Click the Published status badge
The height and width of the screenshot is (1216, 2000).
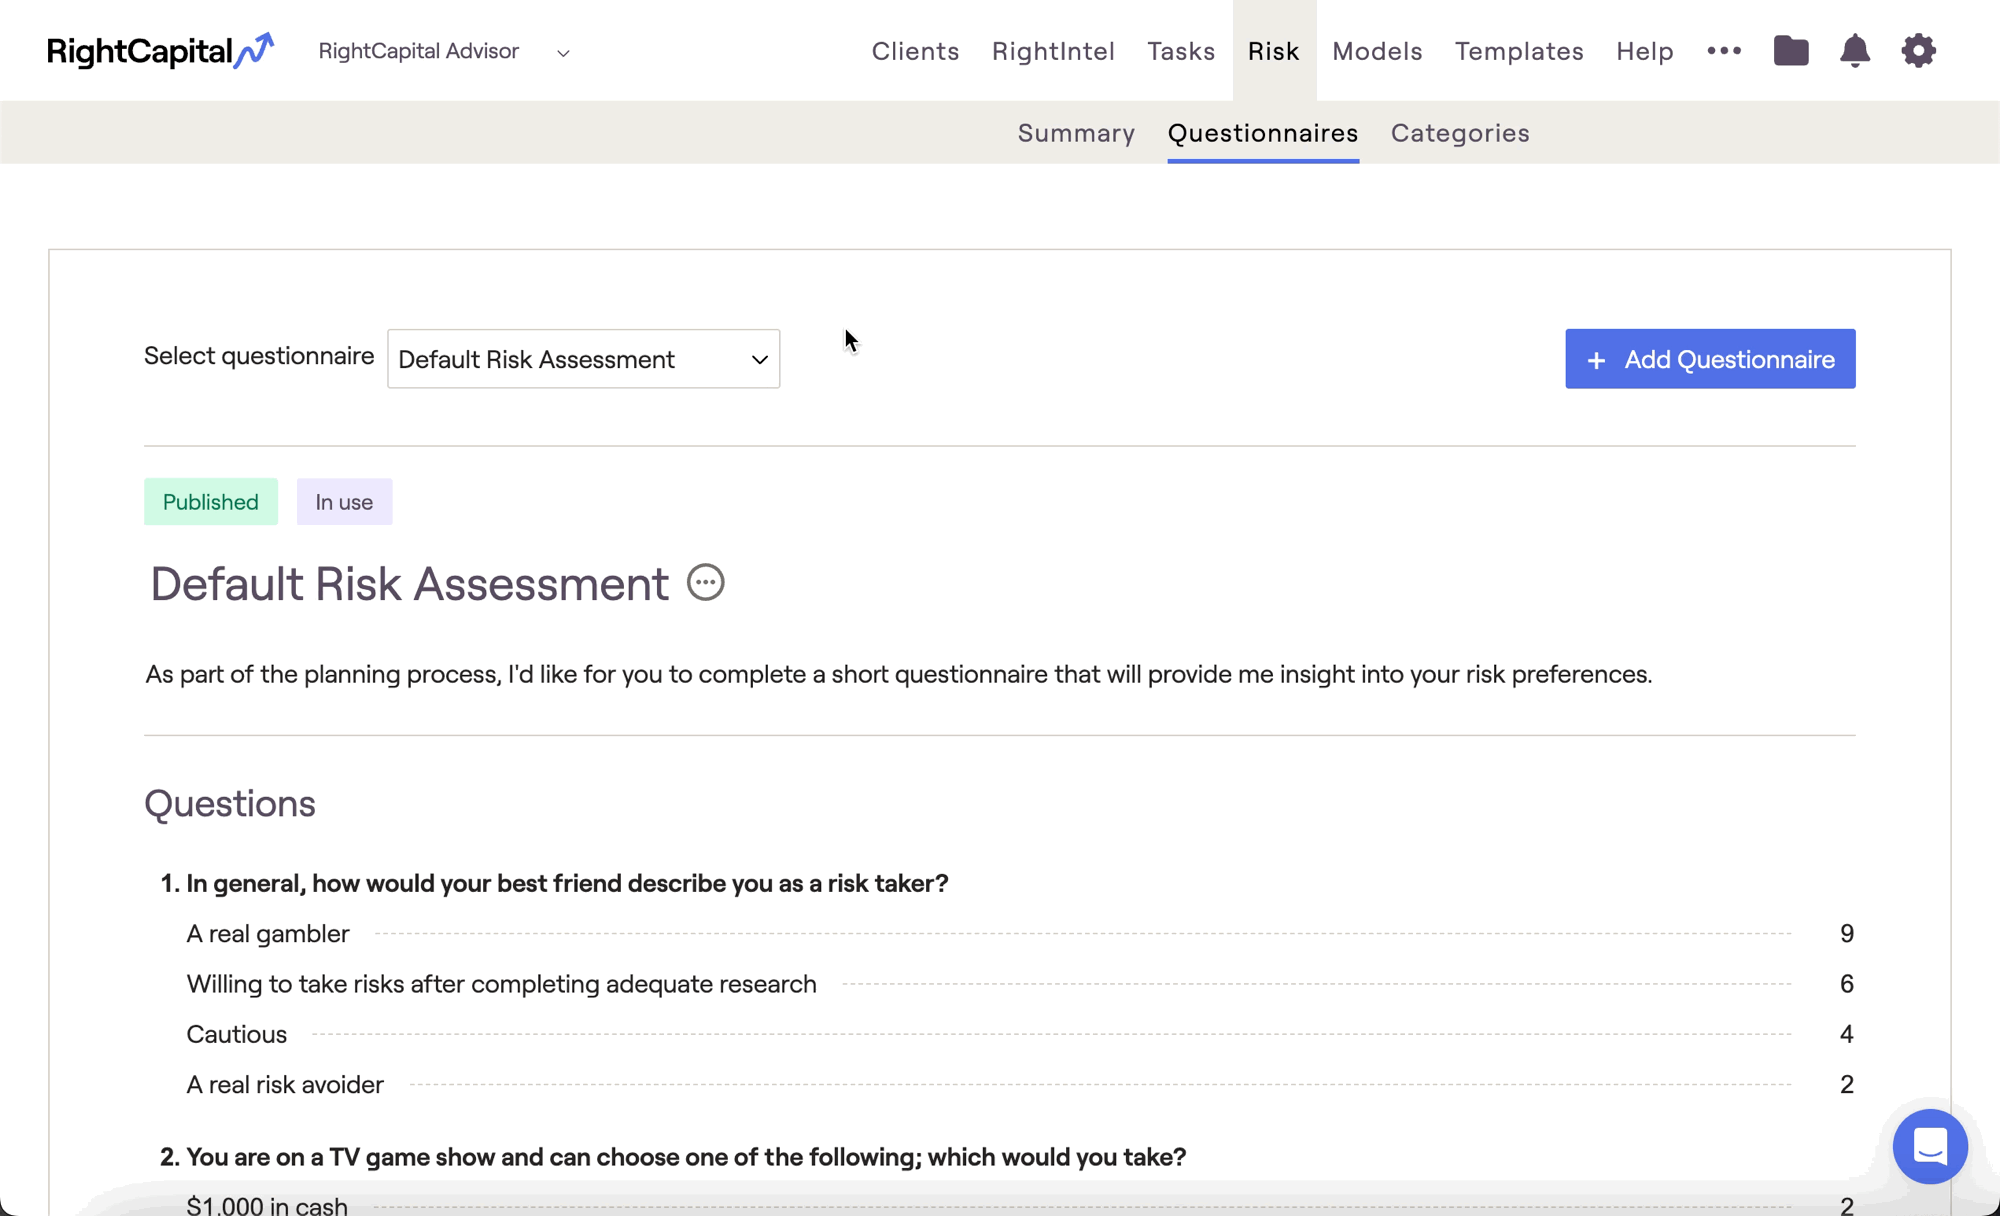211,502
